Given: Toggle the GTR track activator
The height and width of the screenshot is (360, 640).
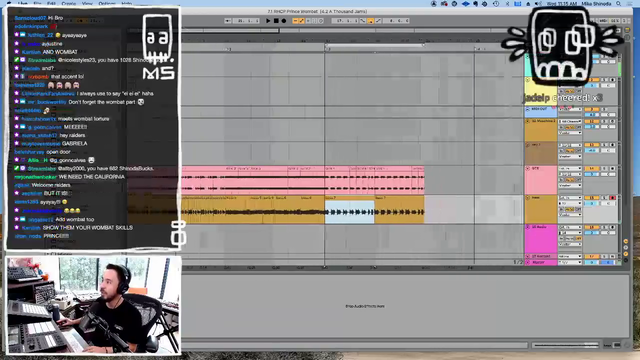Looking at the screenshot, I should (x=591, y=169).
